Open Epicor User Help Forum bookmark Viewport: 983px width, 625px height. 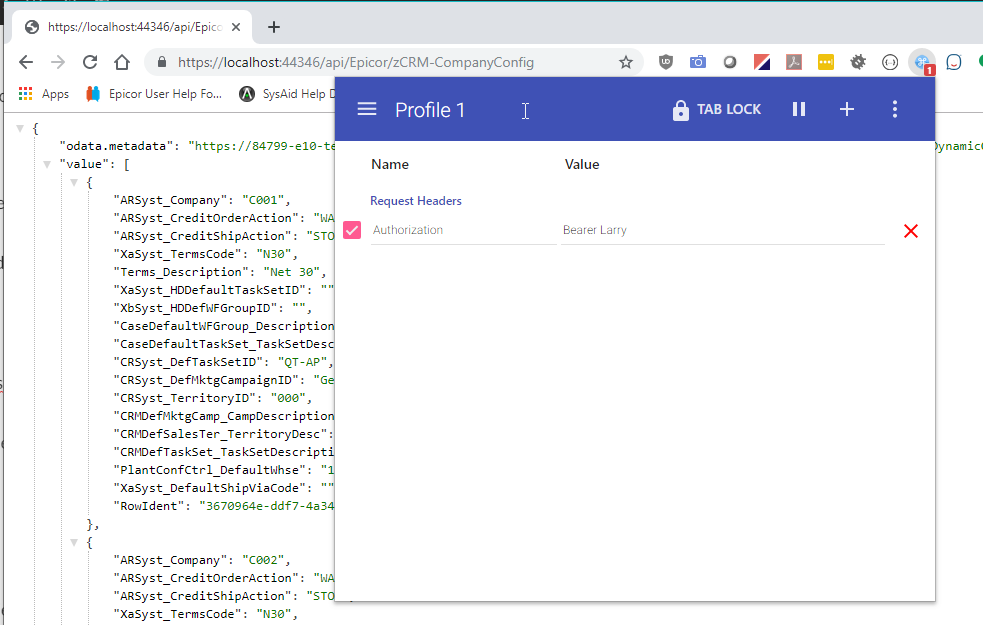click(154, 94)
